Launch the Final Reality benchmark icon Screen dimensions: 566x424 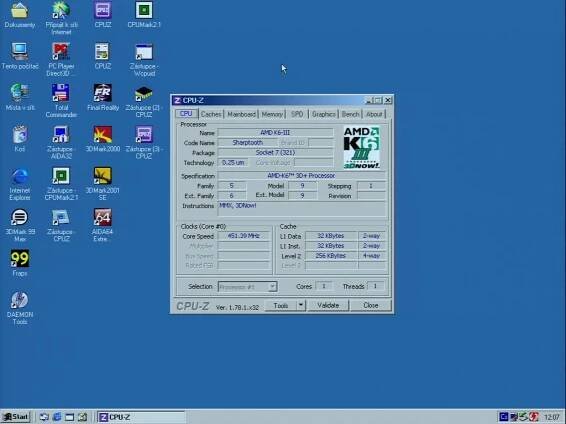coord(103,93)
